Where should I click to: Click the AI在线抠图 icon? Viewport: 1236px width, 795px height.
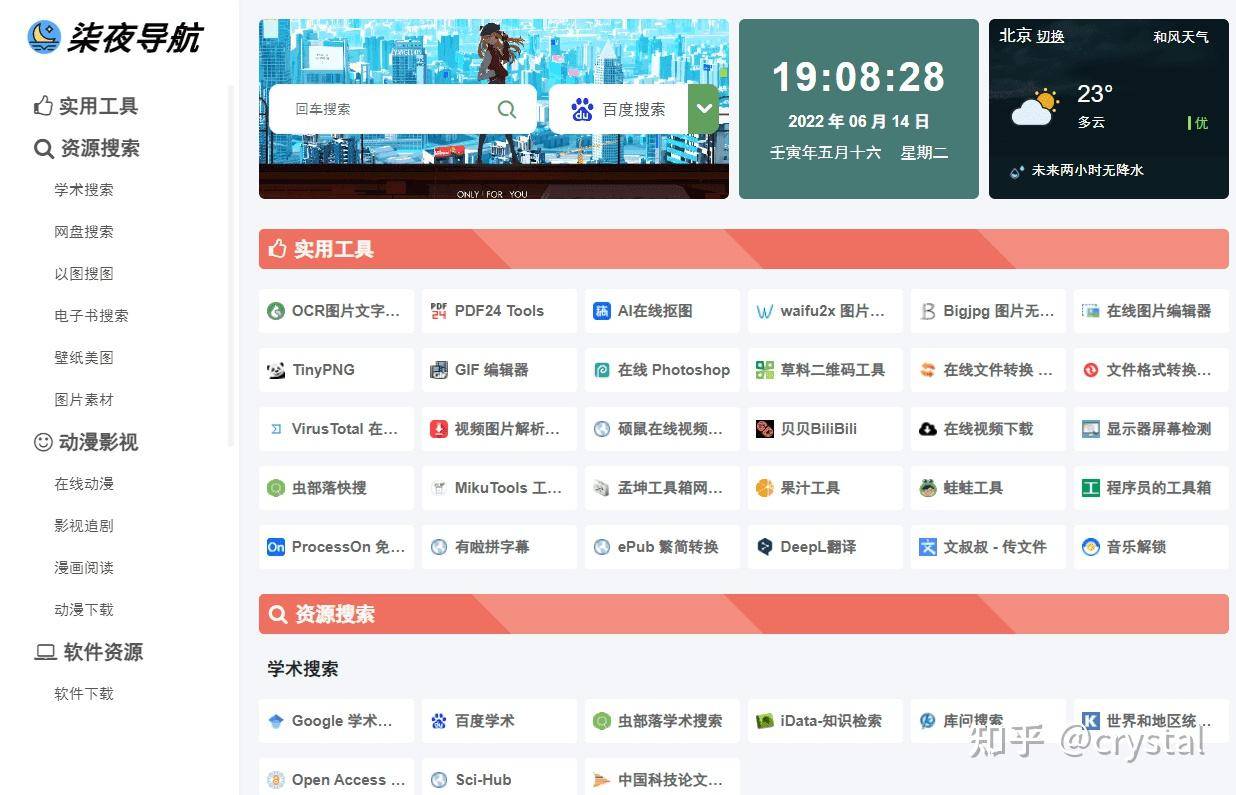[x=602, y=311]
